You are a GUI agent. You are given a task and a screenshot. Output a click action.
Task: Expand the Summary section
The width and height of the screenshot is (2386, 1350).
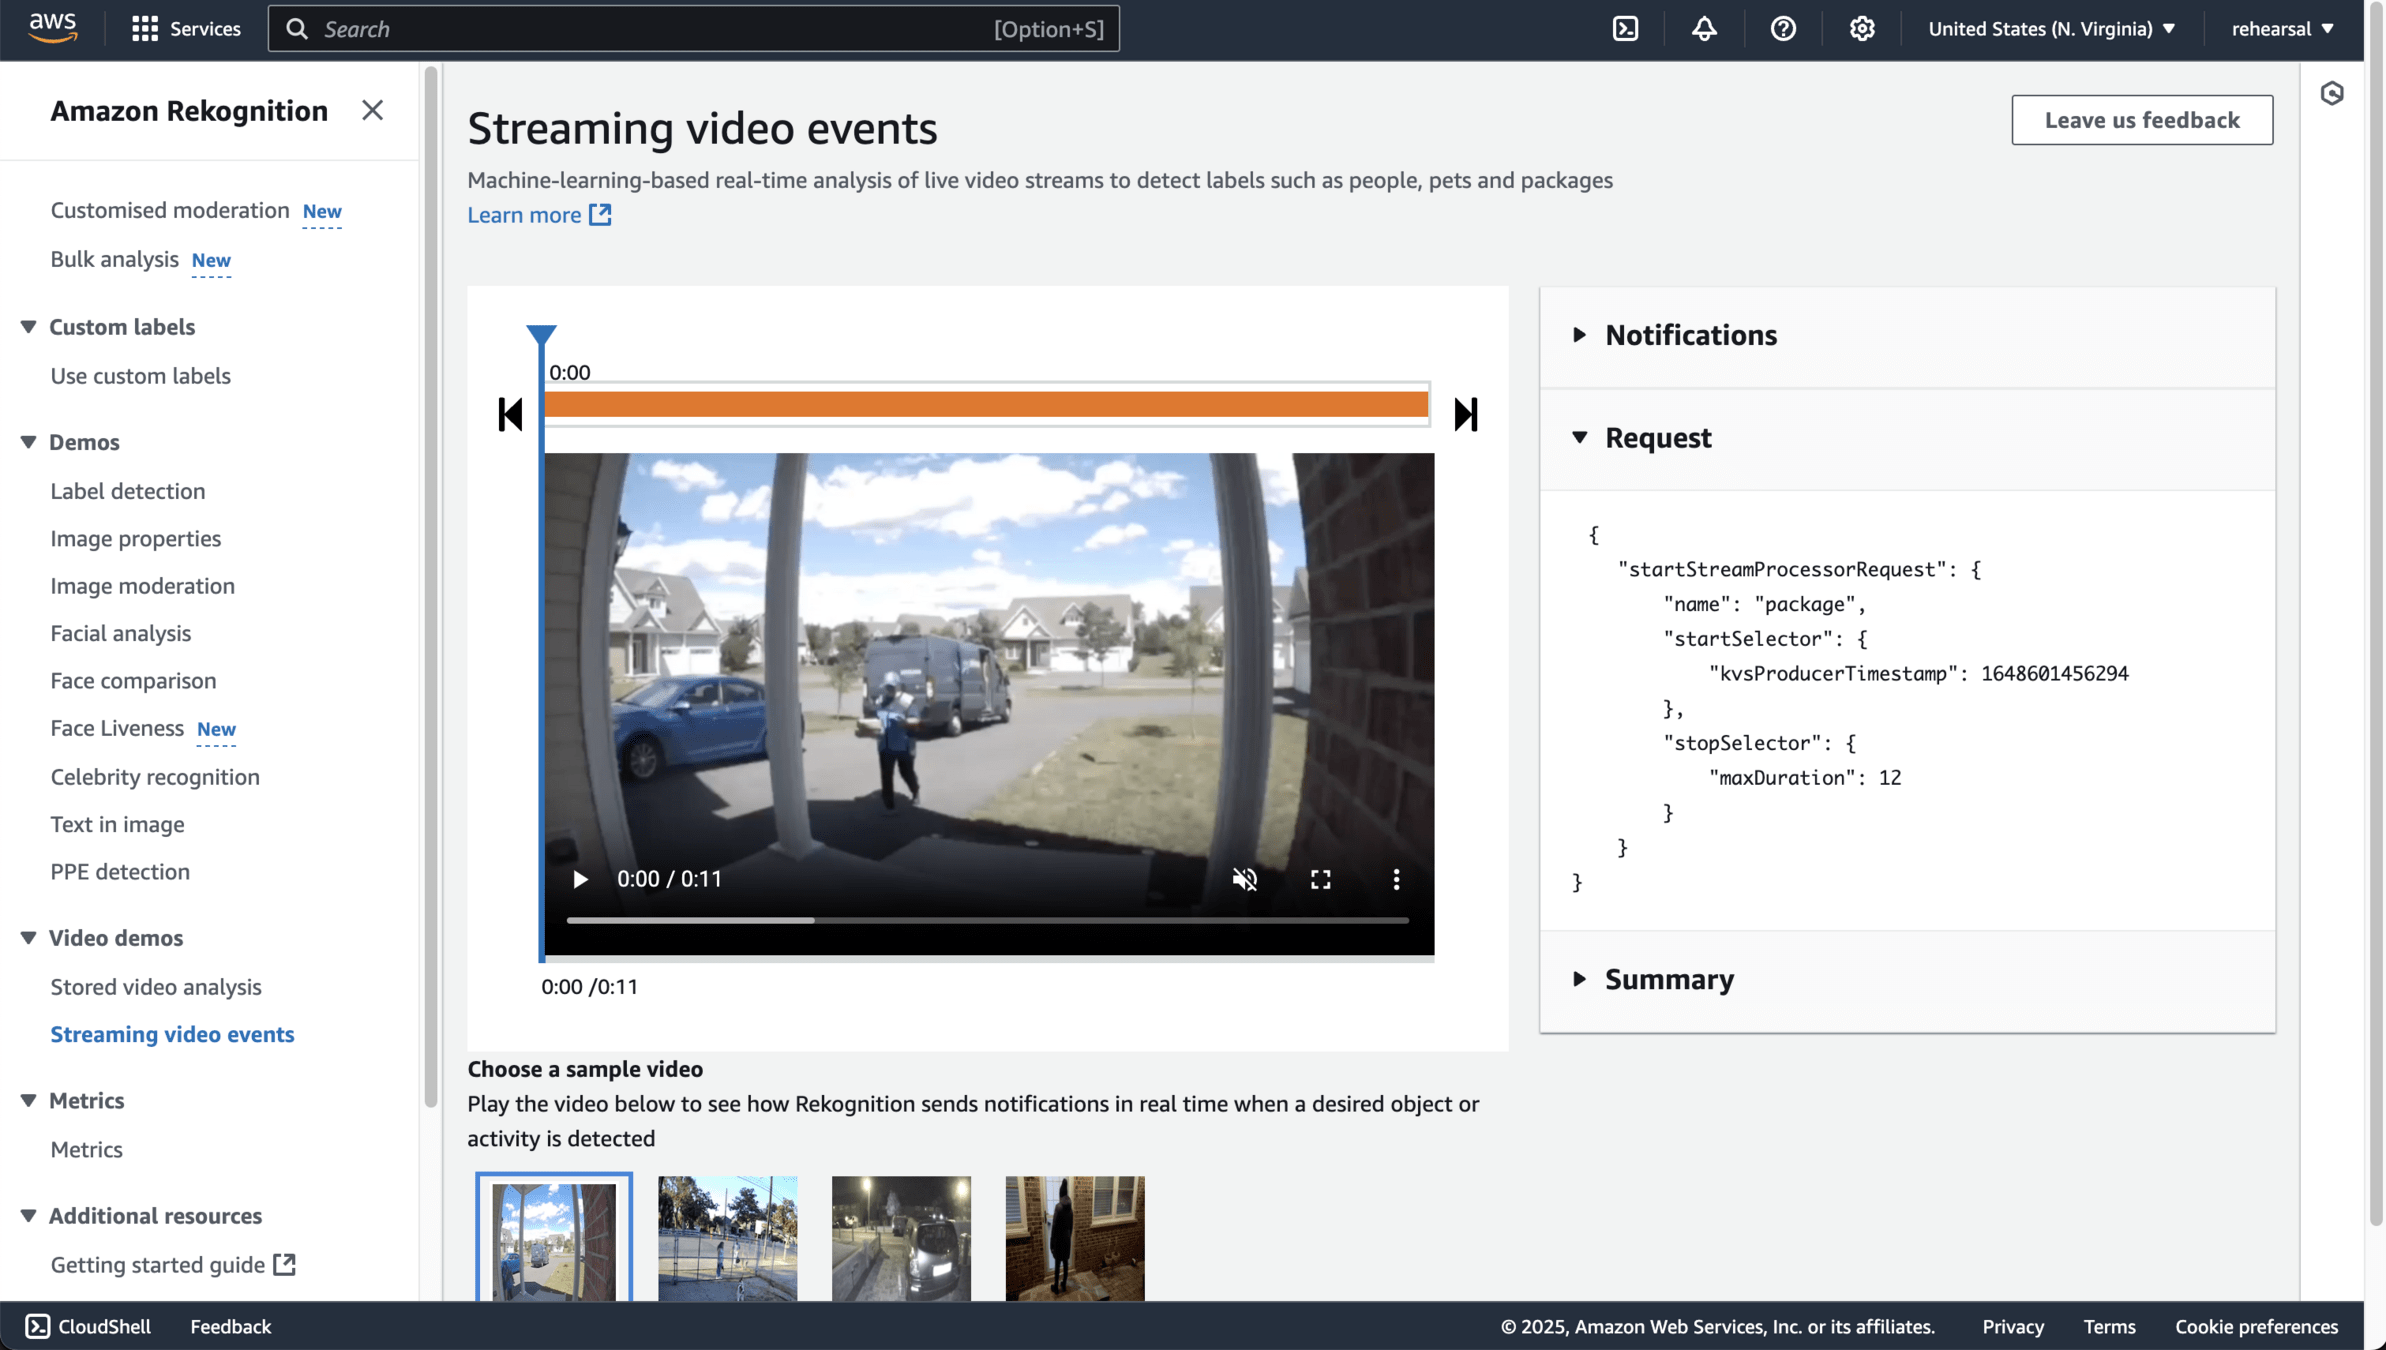pos(1668,979)
